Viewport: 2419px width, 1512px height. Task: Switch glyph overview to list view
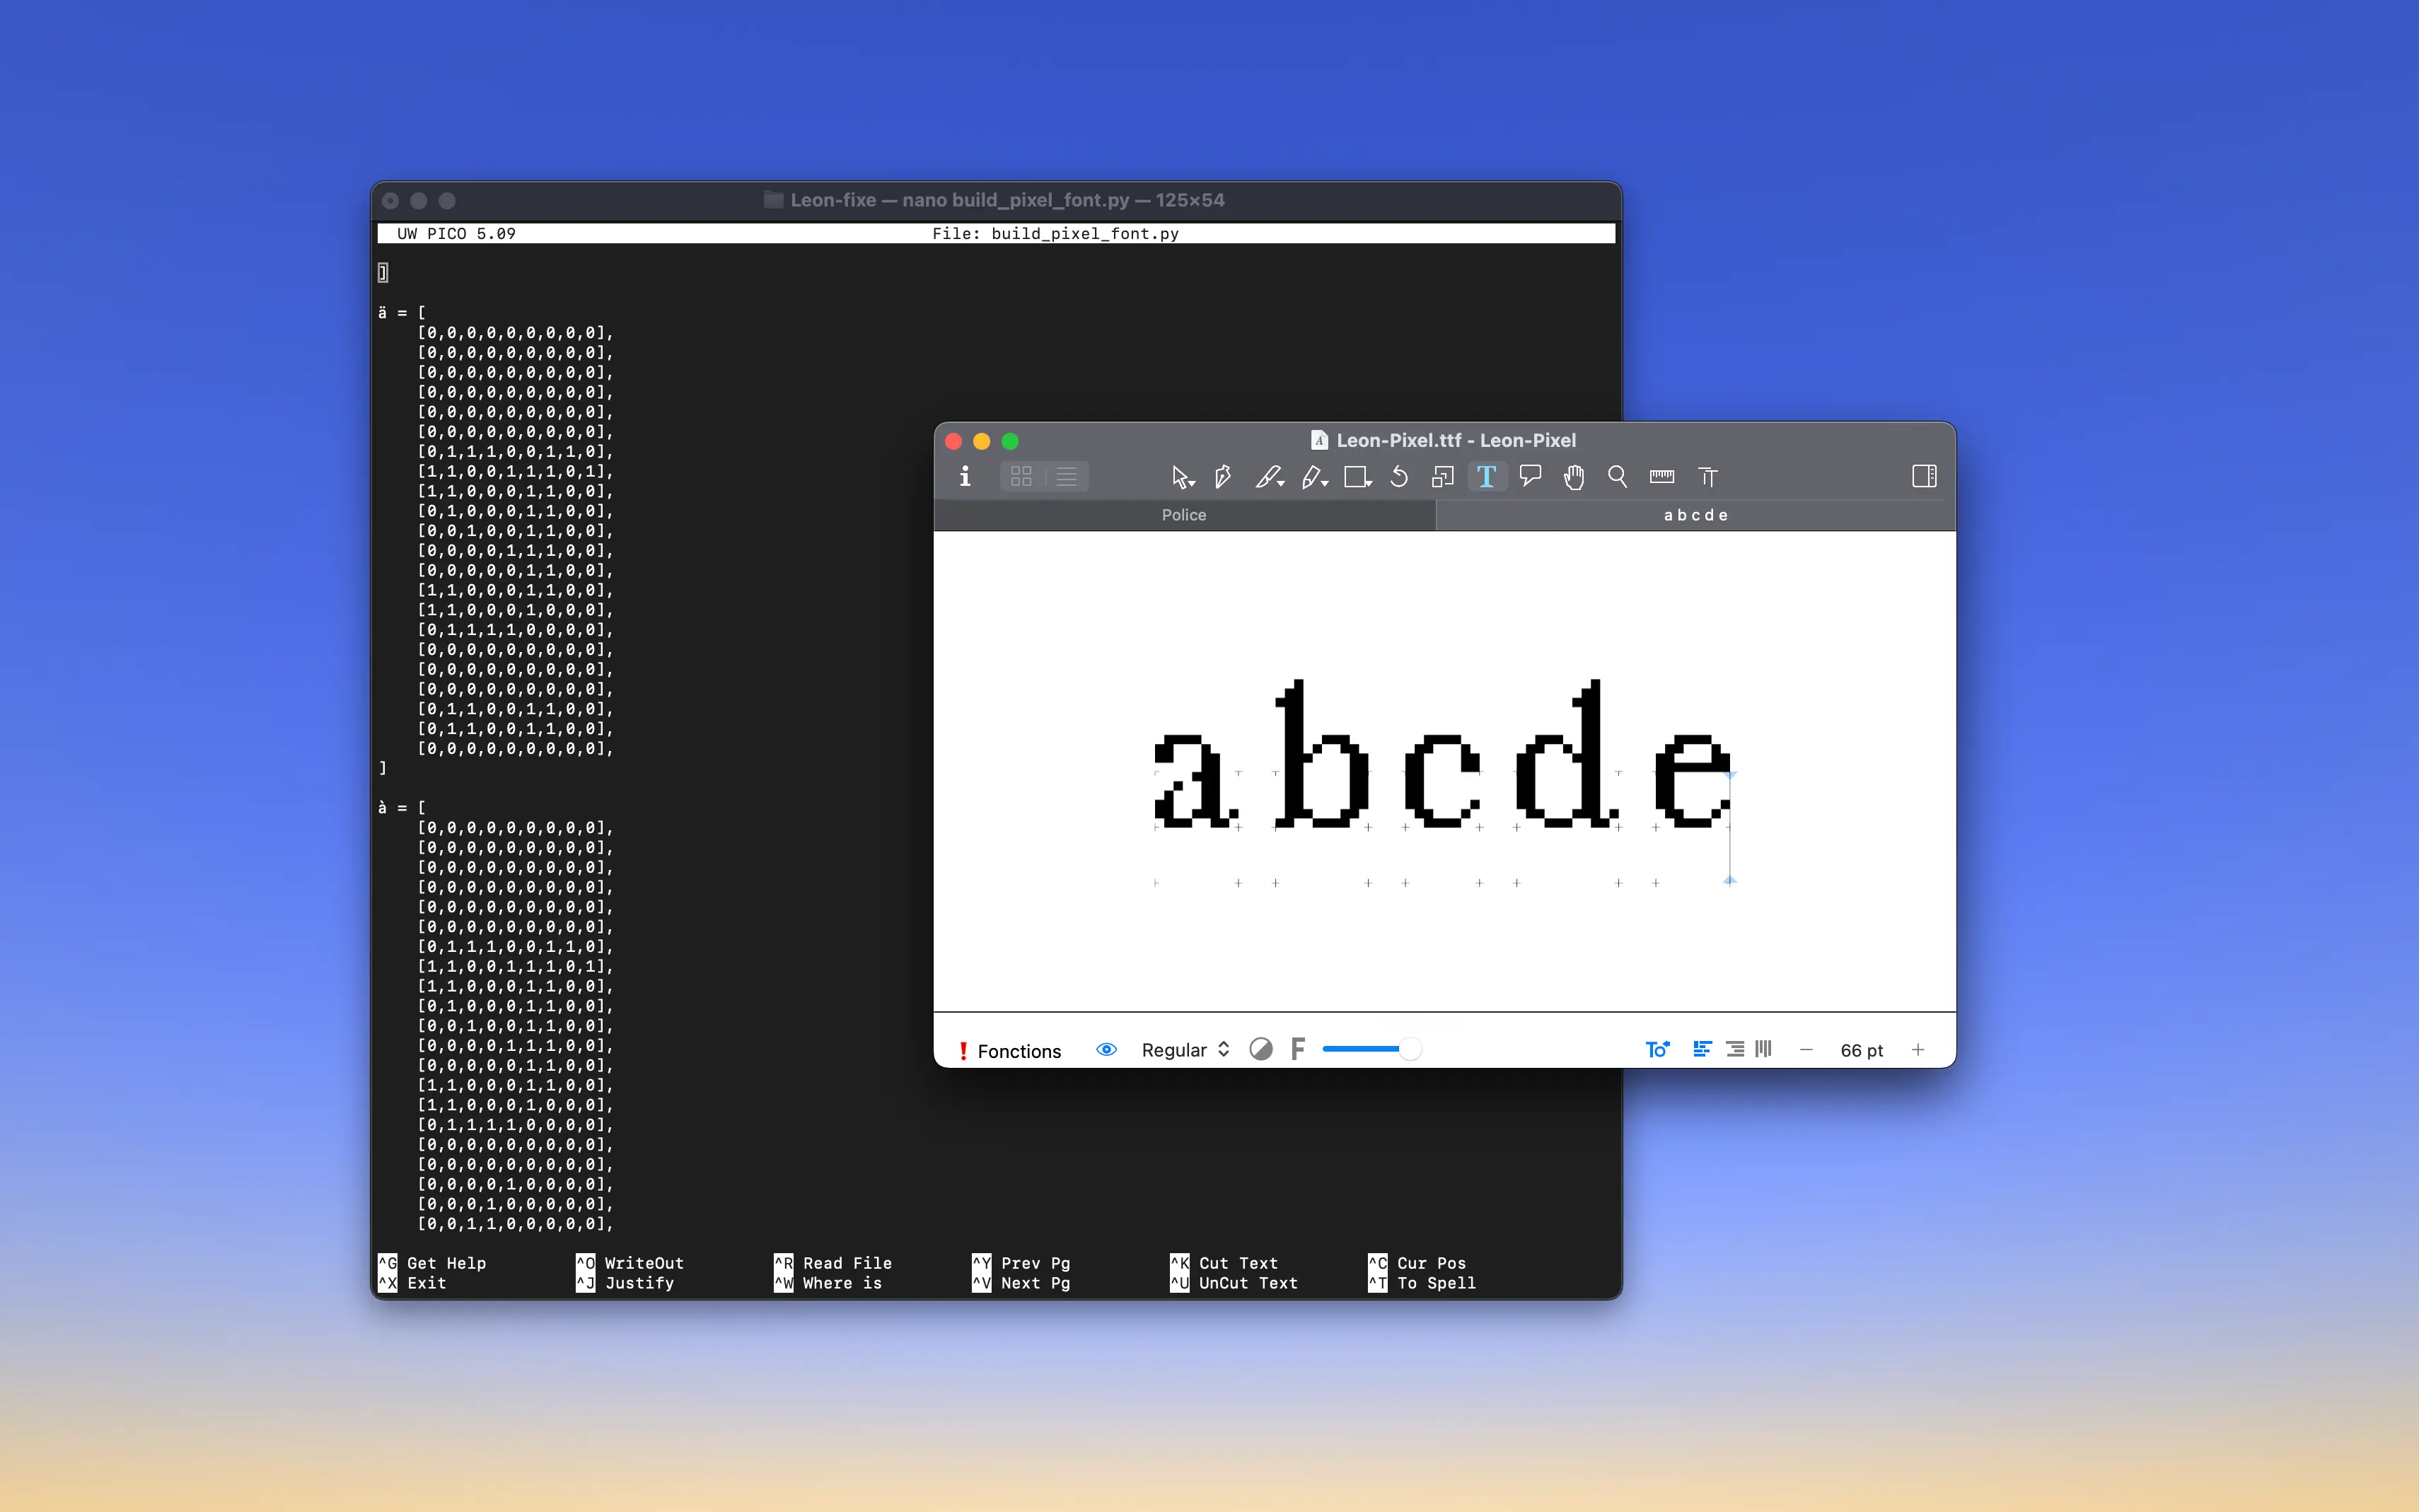click(1066, 477)
